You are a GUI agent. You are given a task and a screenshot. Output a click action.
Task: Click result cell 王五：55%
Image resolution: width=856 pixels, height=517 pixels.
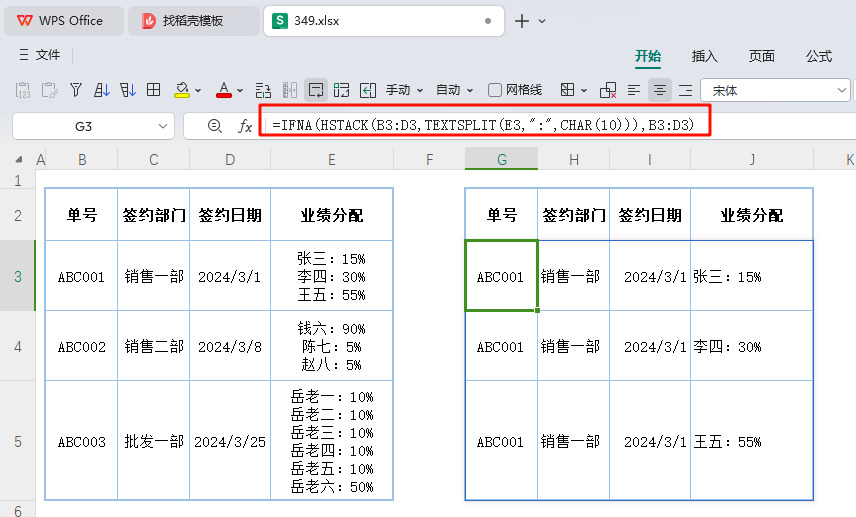(x=752, y=441)
